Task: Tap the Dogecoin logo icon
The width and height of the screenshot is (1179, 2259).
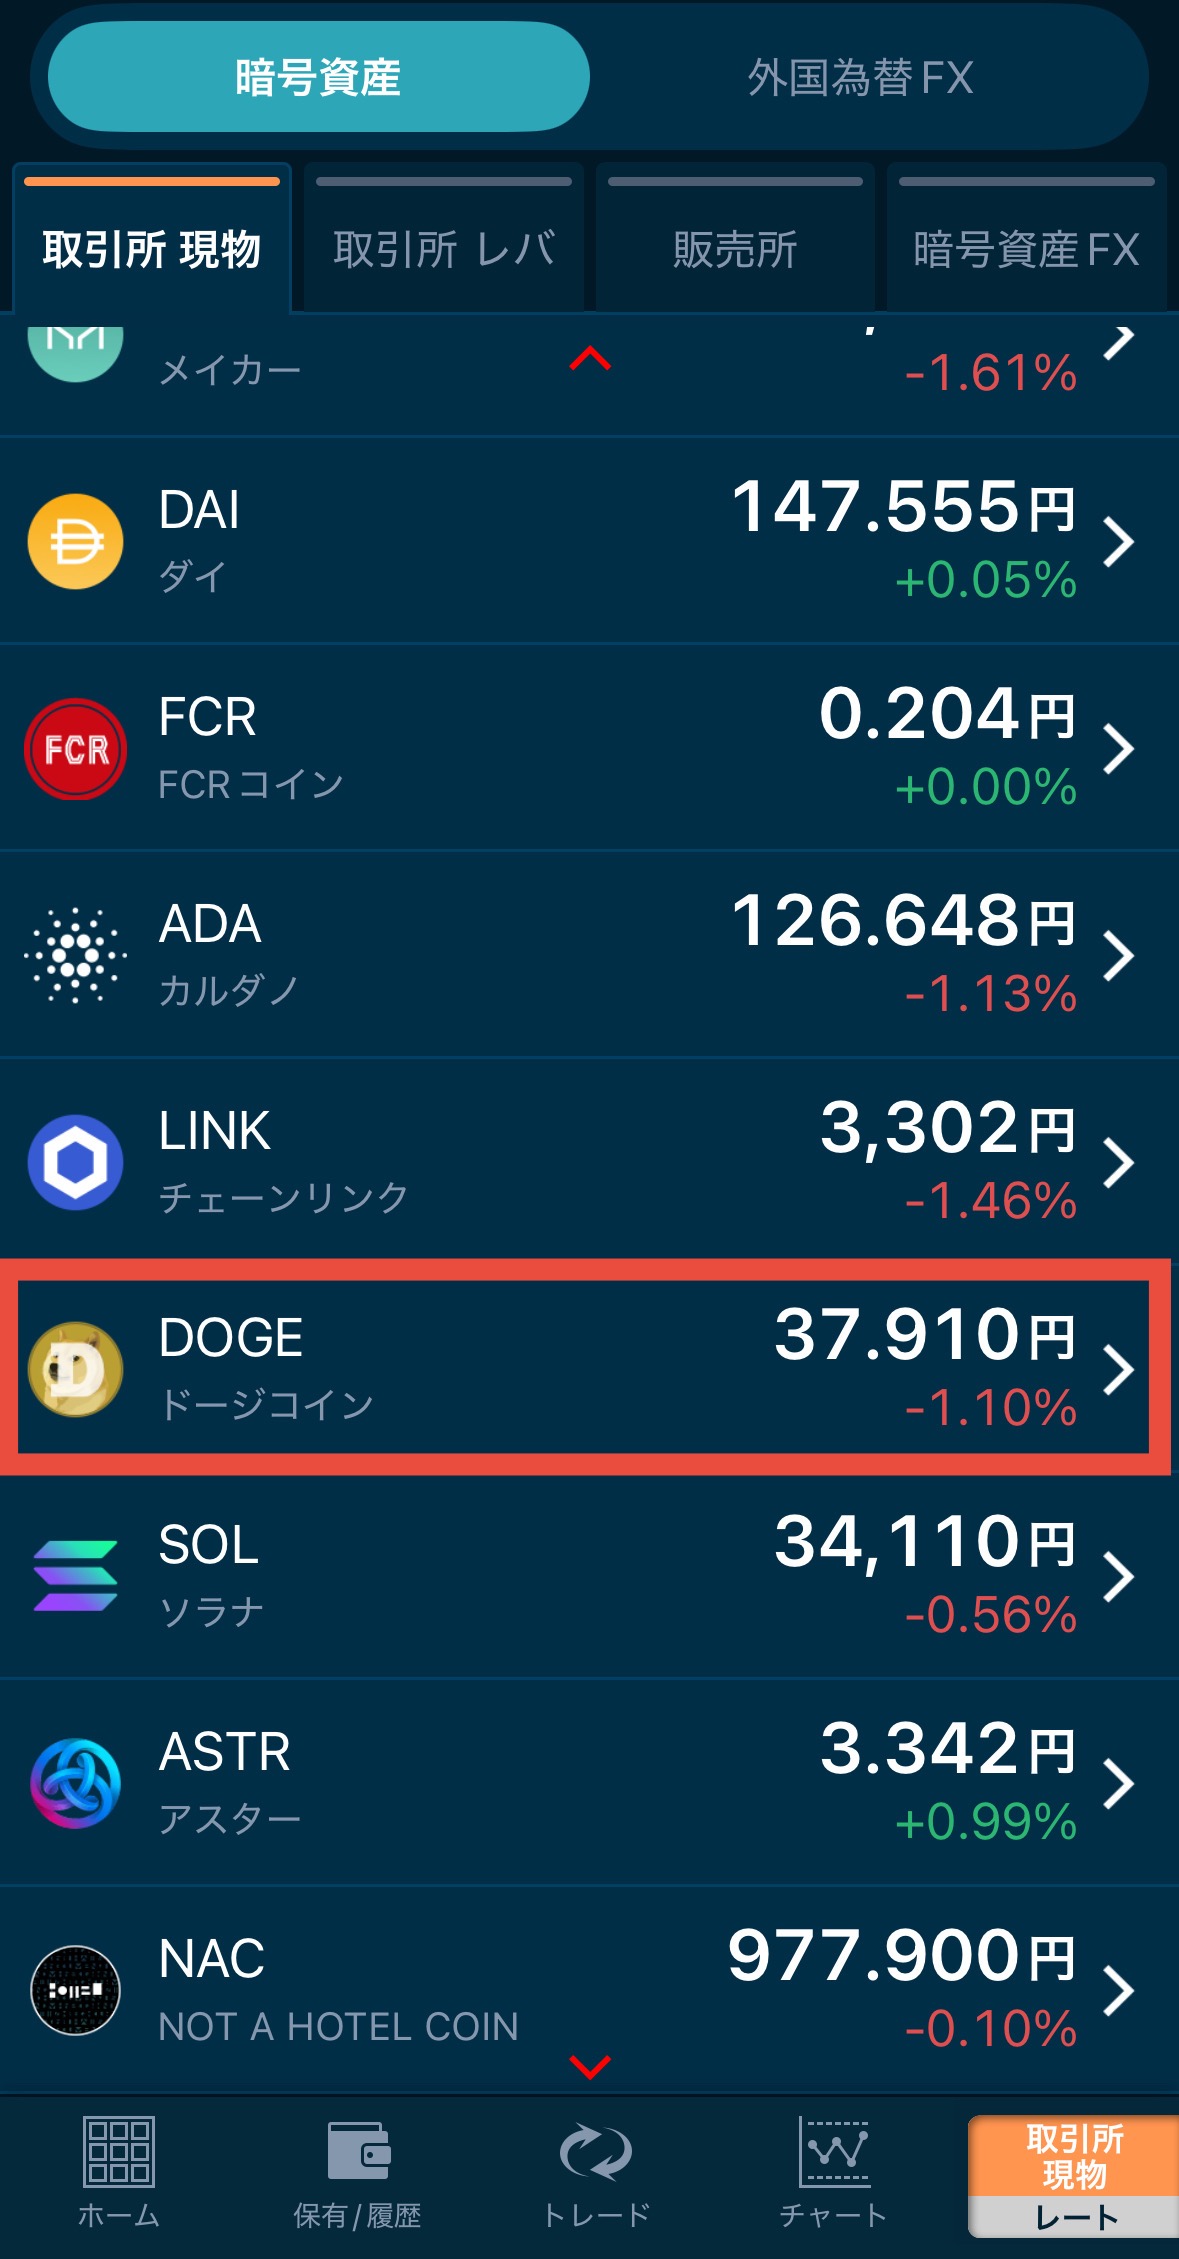Action: click(x=76, y=1369)
